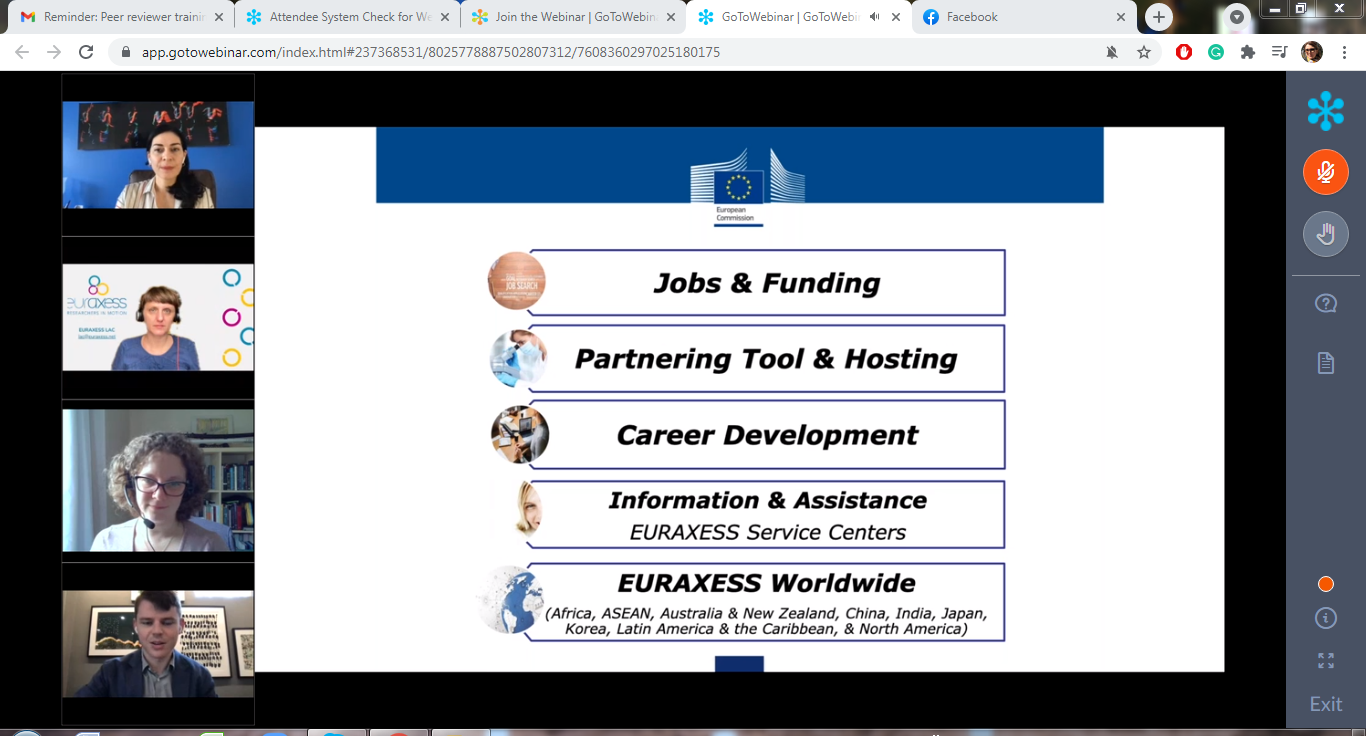The height and width of the screenshot is (736, 1366).
Task: View site info via the padlock icon
Action: [126, 52]
